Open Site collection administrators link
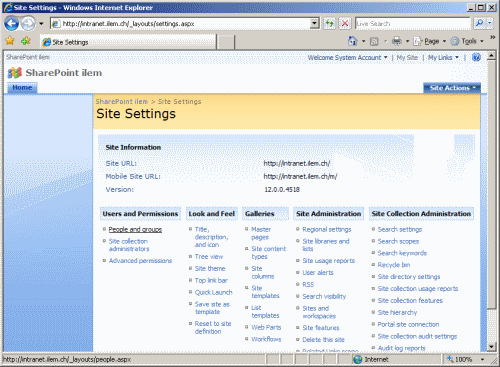The width and height of the screenshot is (500, 367). click(x=129, y=245)
